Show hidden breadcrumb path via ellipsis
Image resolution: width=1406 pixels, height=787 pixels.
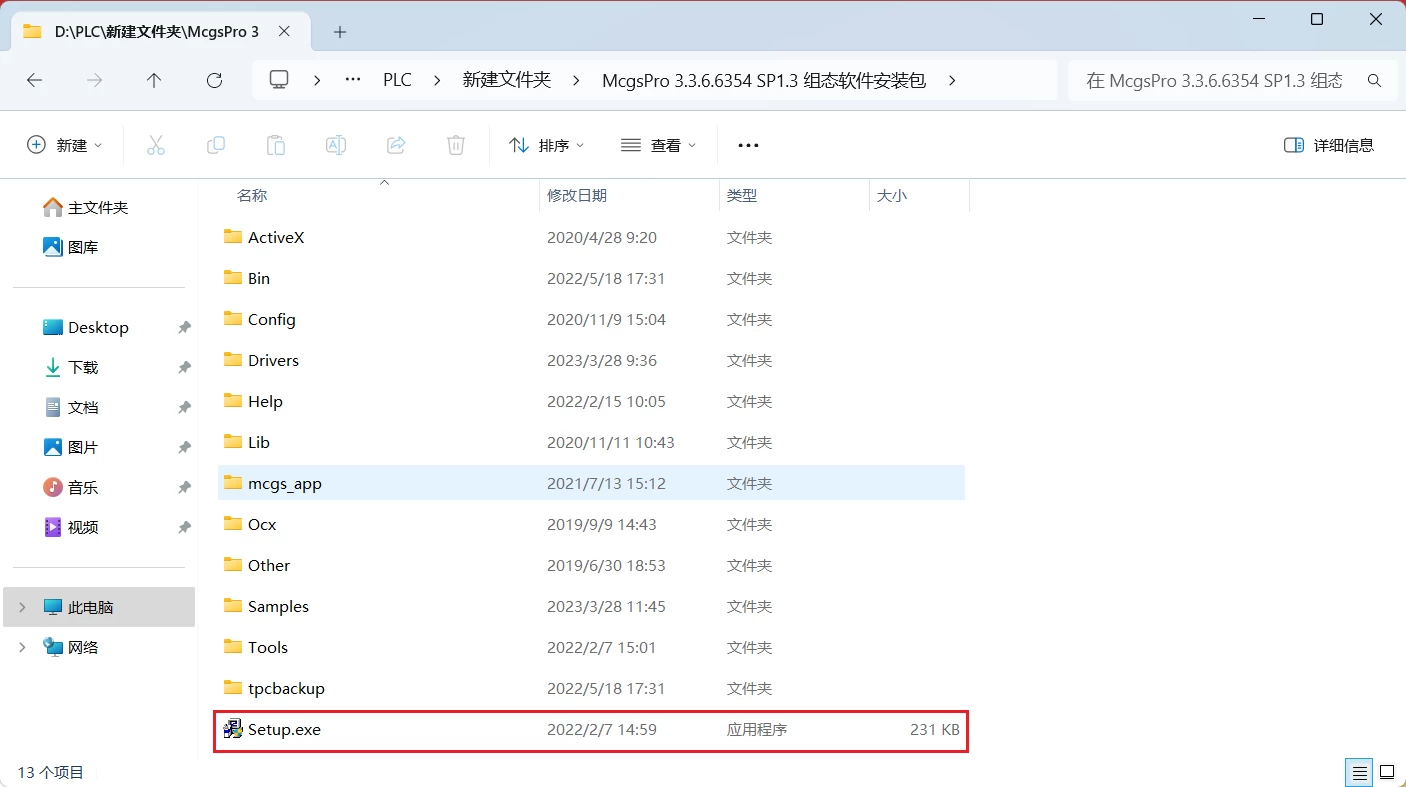352,80
